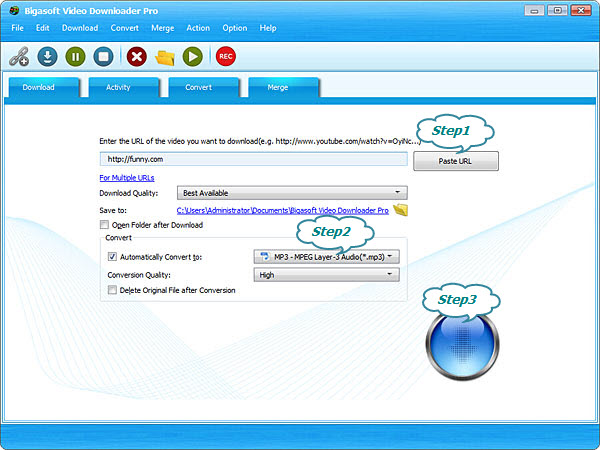Switch to the Download tab
Screen dimensions: 600x450
[x=44, y=87]
